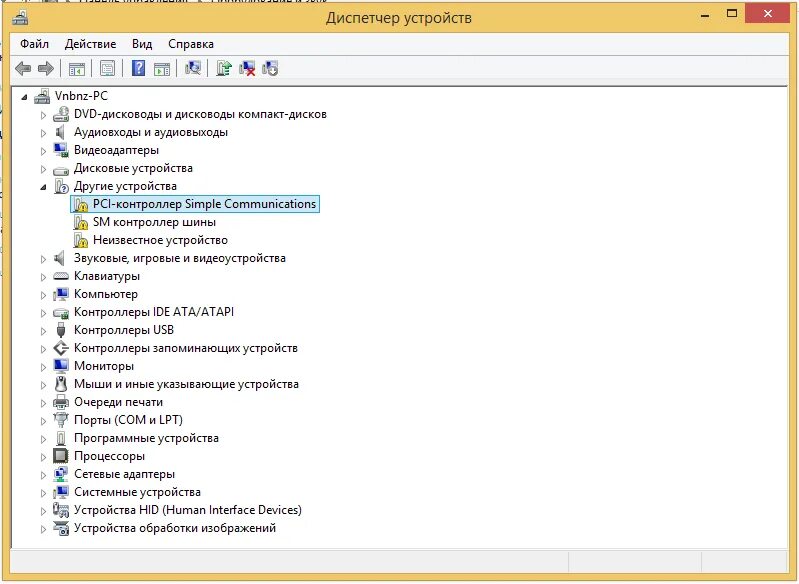Show/hide console tree toolbar icon
This screenshot has height=584, width=799.
tap(76, 68)
